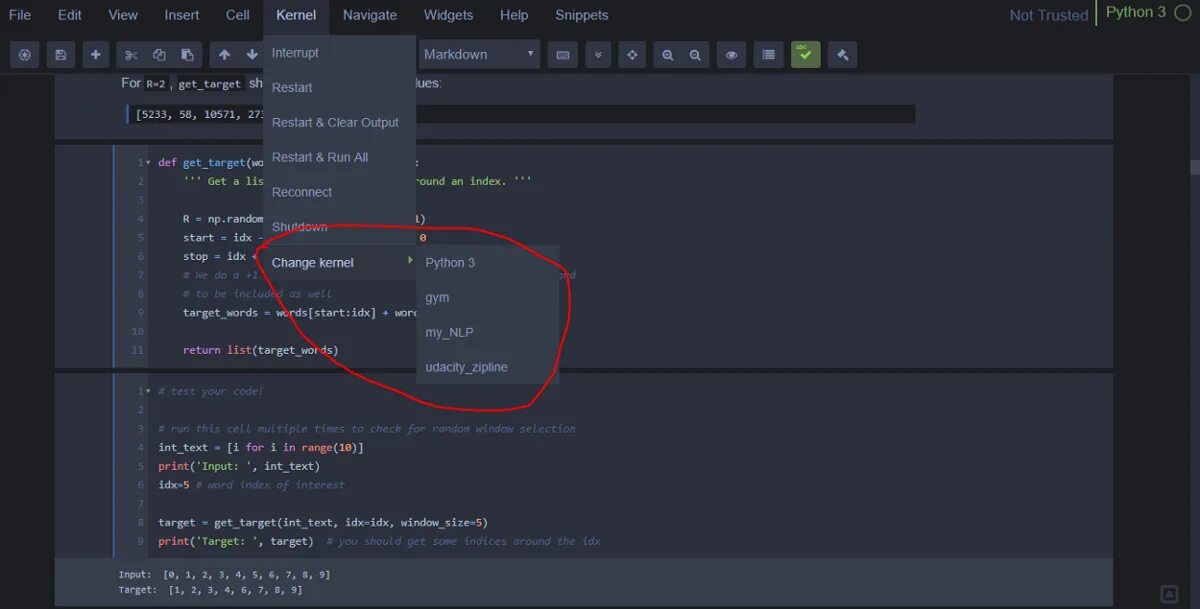Collapse the test code cell arrow

tap(148, 391)
